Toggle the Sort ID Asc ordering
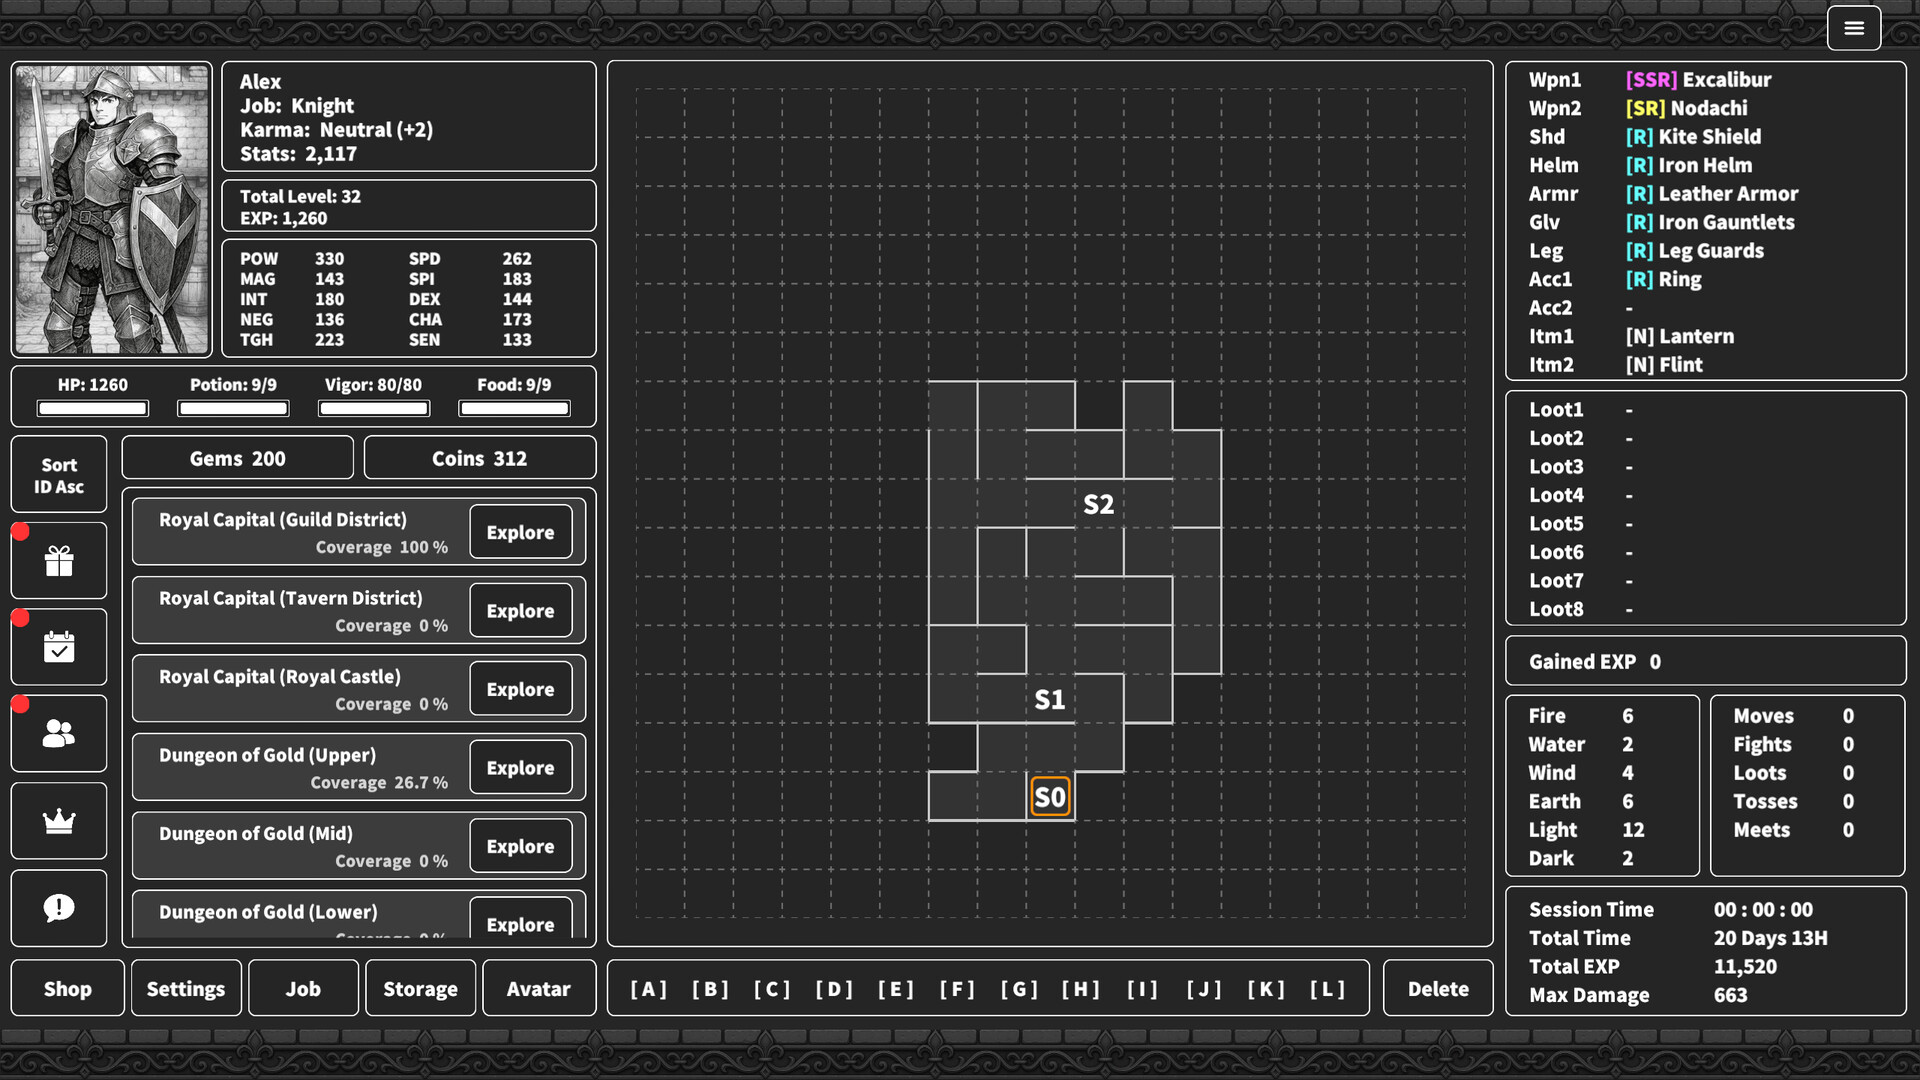This screenshot has height=1080, width=1920. tap(58, 474)
